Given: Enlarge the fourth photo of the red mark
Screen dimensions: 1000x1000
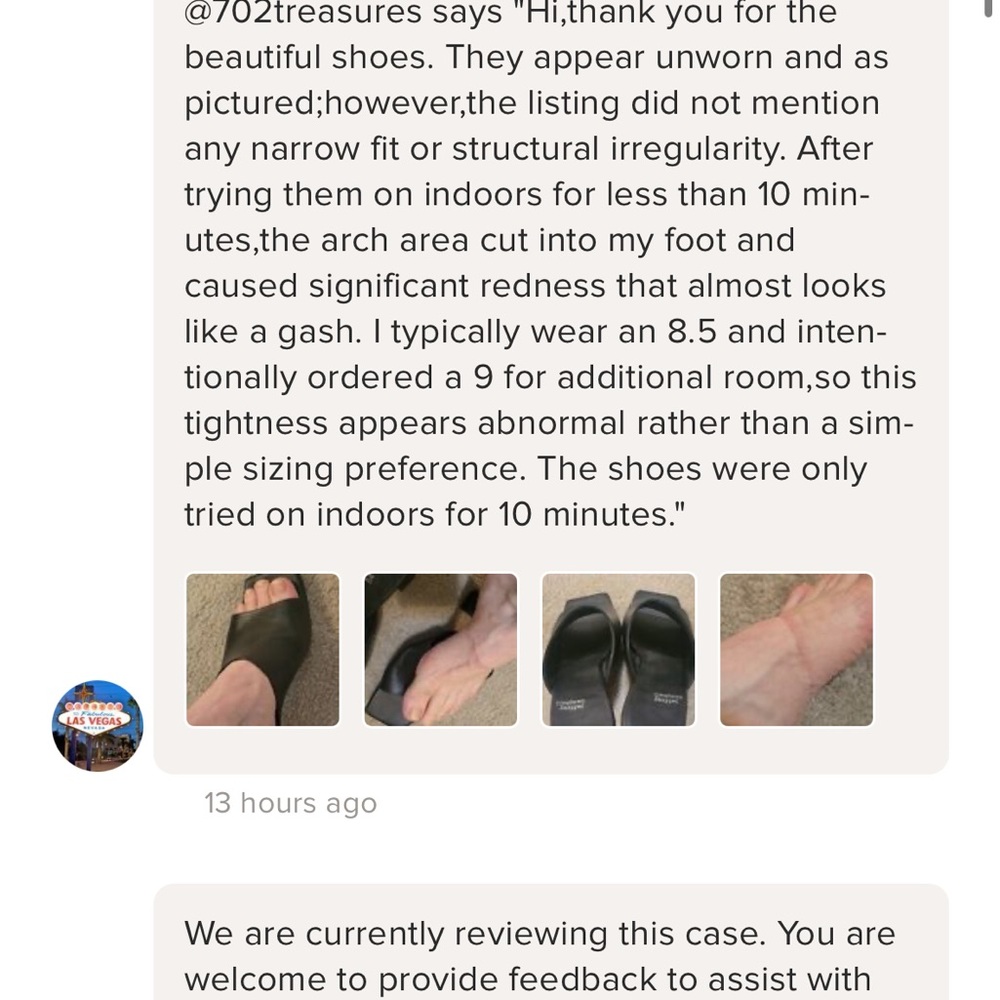Looking at the screenshot, I should click(x=796, y=648).
